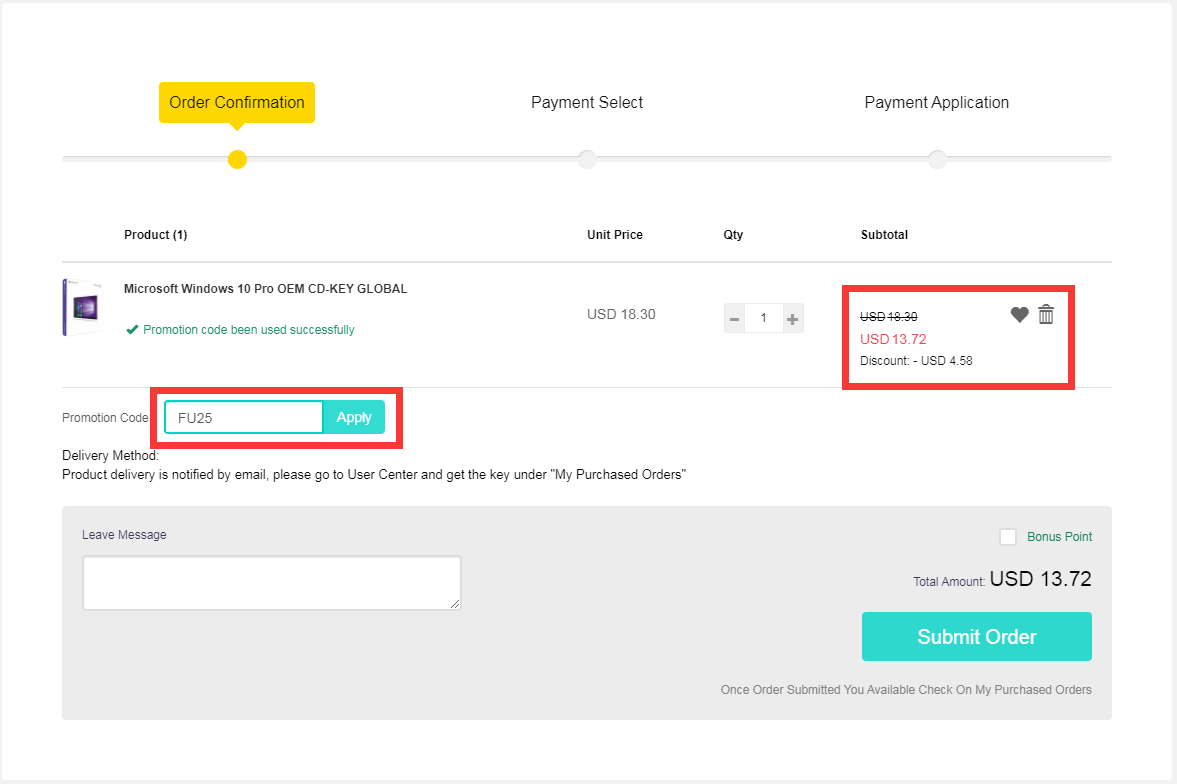Click the green promotion success checkmark

click(132, 330)
